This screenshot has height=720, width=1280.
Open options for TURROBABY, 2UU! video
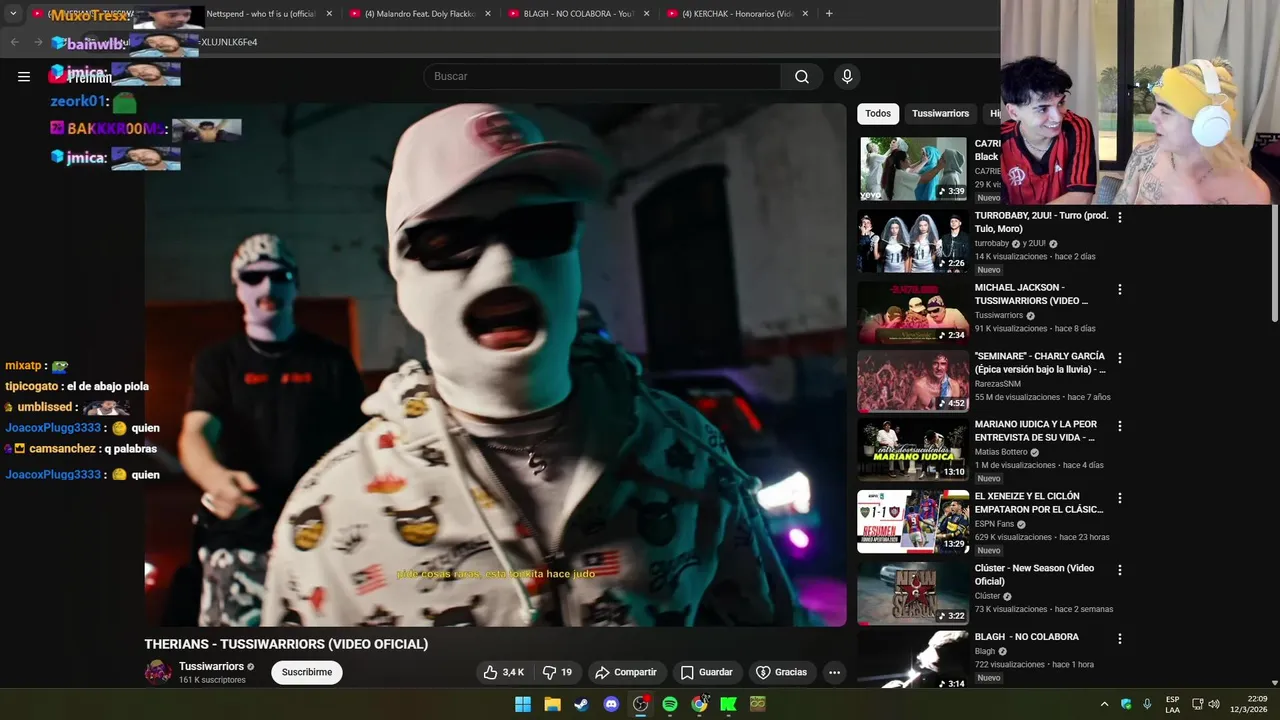coord(1120,217)
